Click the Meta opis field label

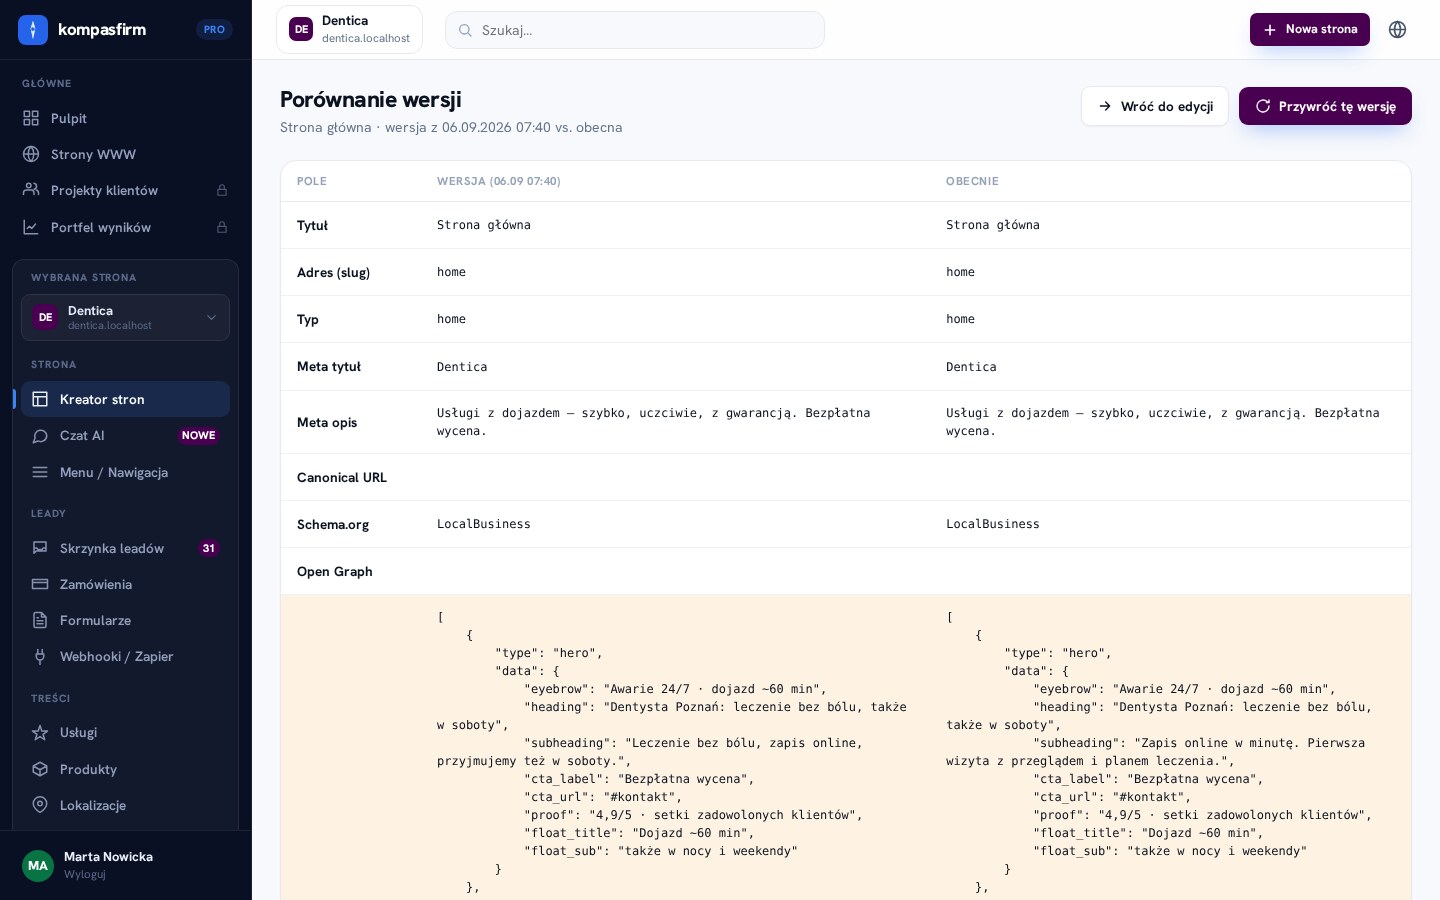point(327,422)
